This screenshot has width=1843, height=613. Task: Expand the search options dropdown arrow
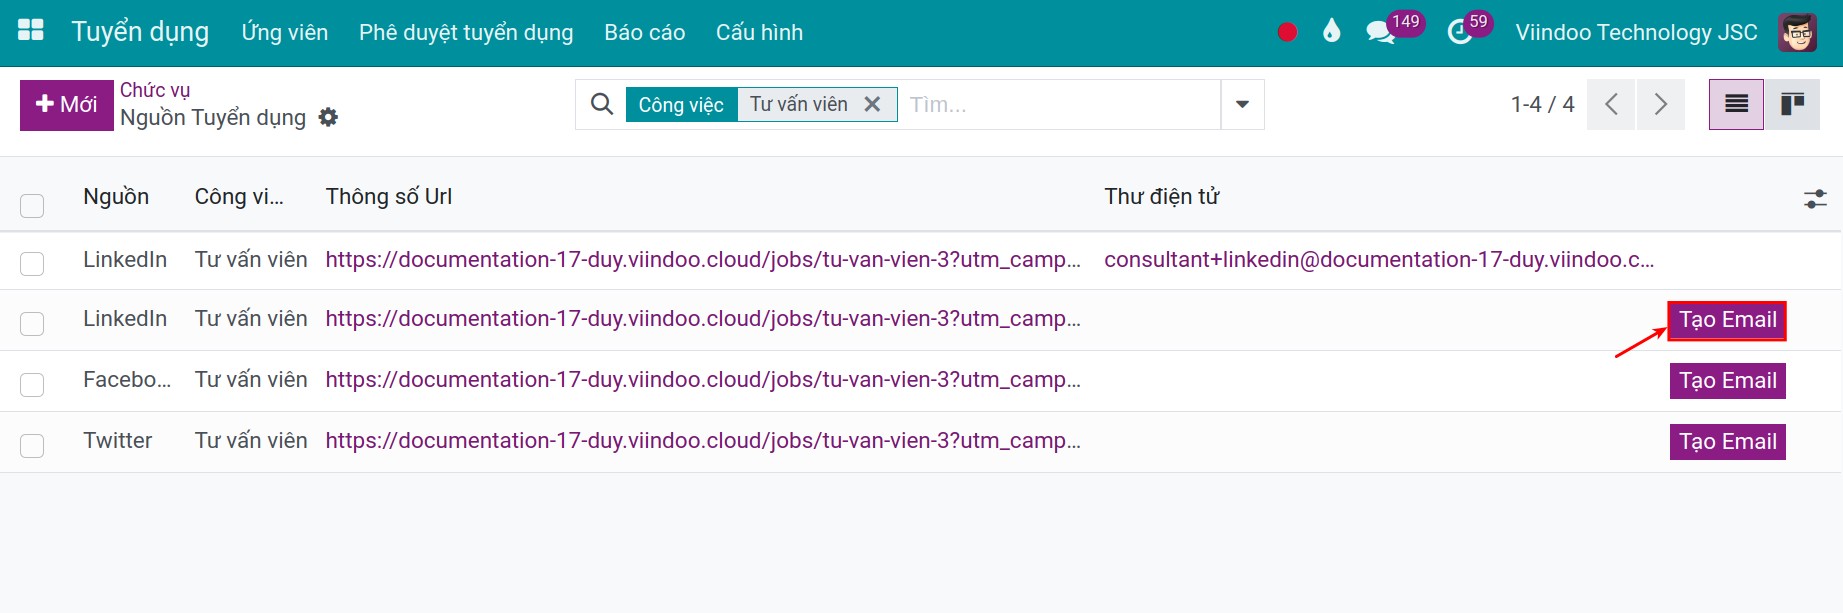1242,104
